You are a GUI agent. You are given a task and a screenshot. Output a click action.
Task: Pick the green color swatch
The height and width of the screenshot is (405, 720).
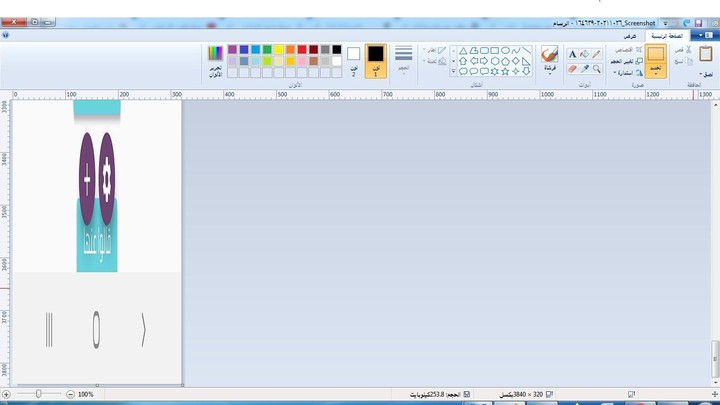(x=267, y=50)
